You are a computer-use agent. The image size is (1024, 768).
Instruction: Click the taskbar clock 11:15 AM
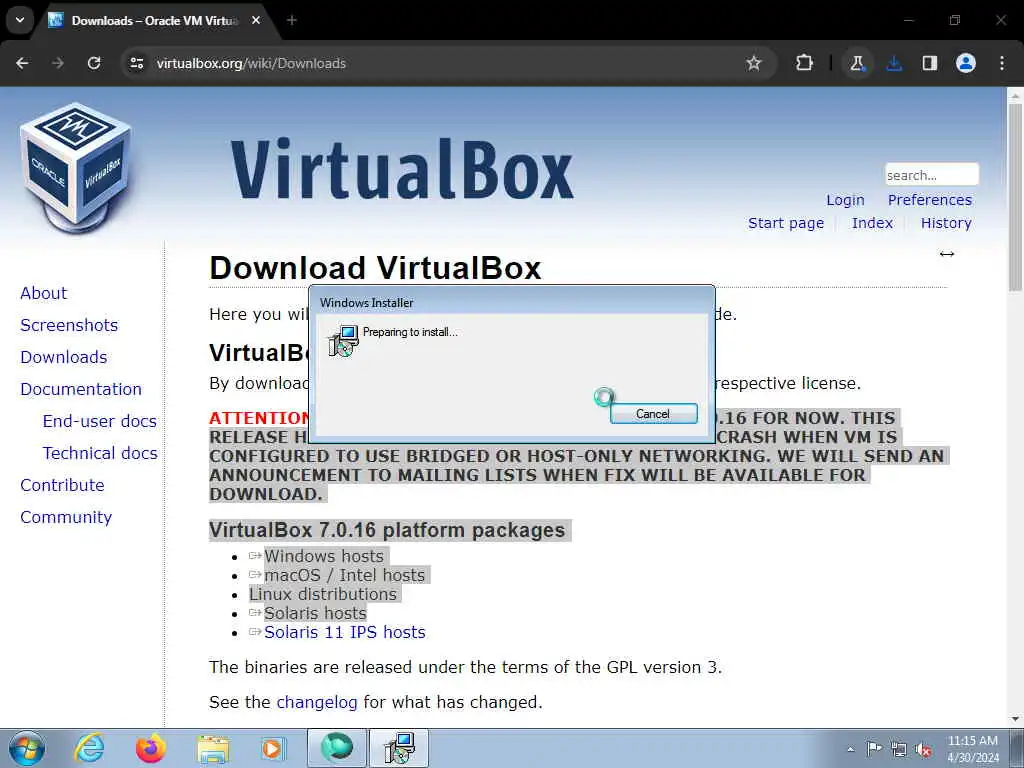[972, 741]
